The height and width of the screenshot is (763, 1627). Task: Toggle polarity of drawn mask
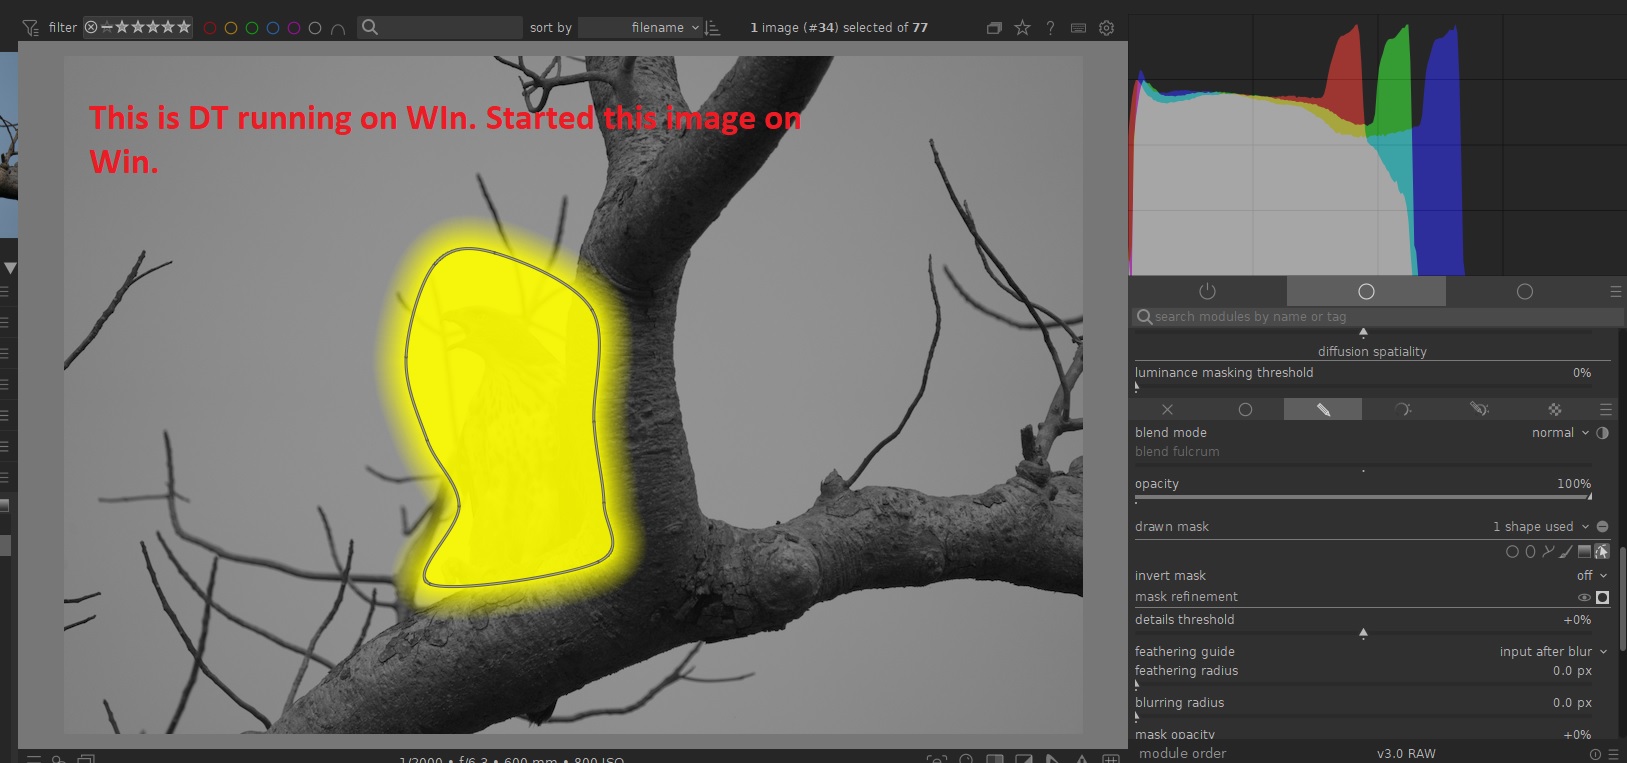click(x=1602, y=527)
